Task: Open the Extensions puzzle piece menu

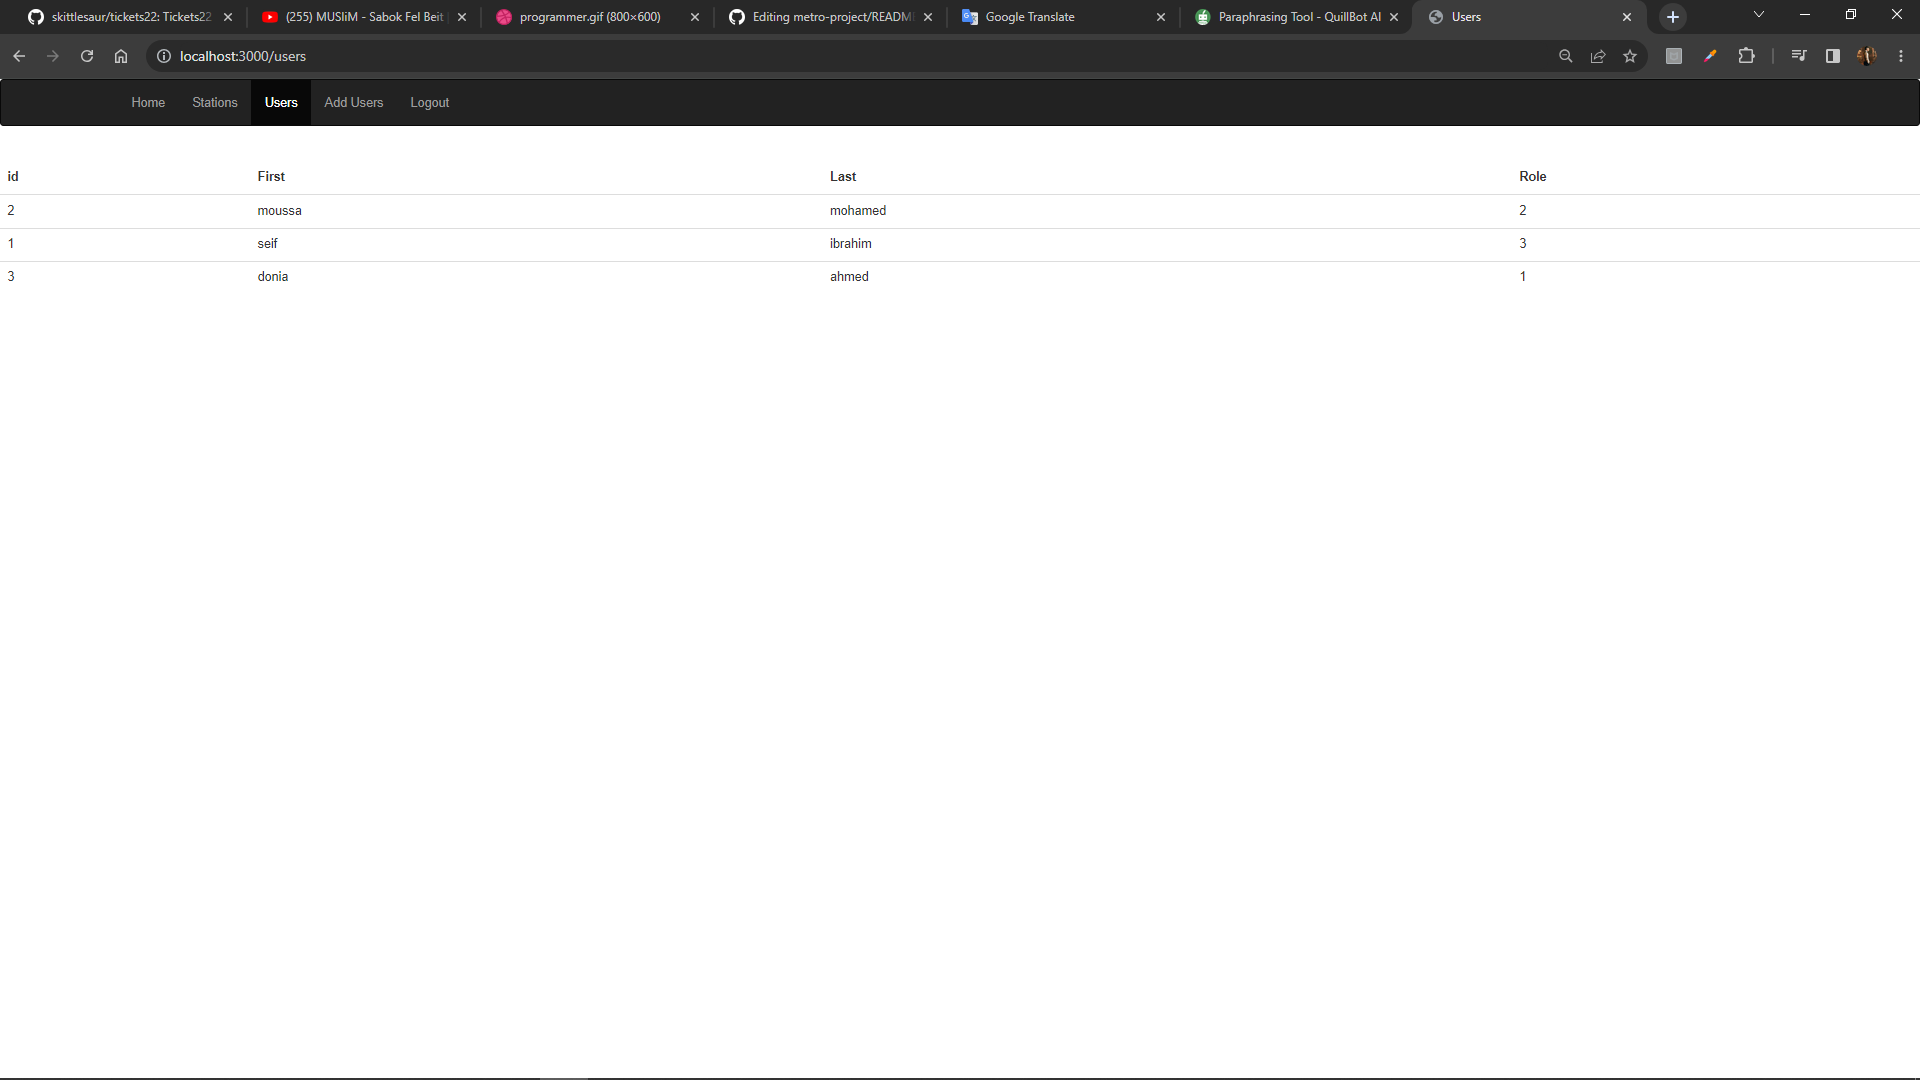Action: tap(1747, 56)
